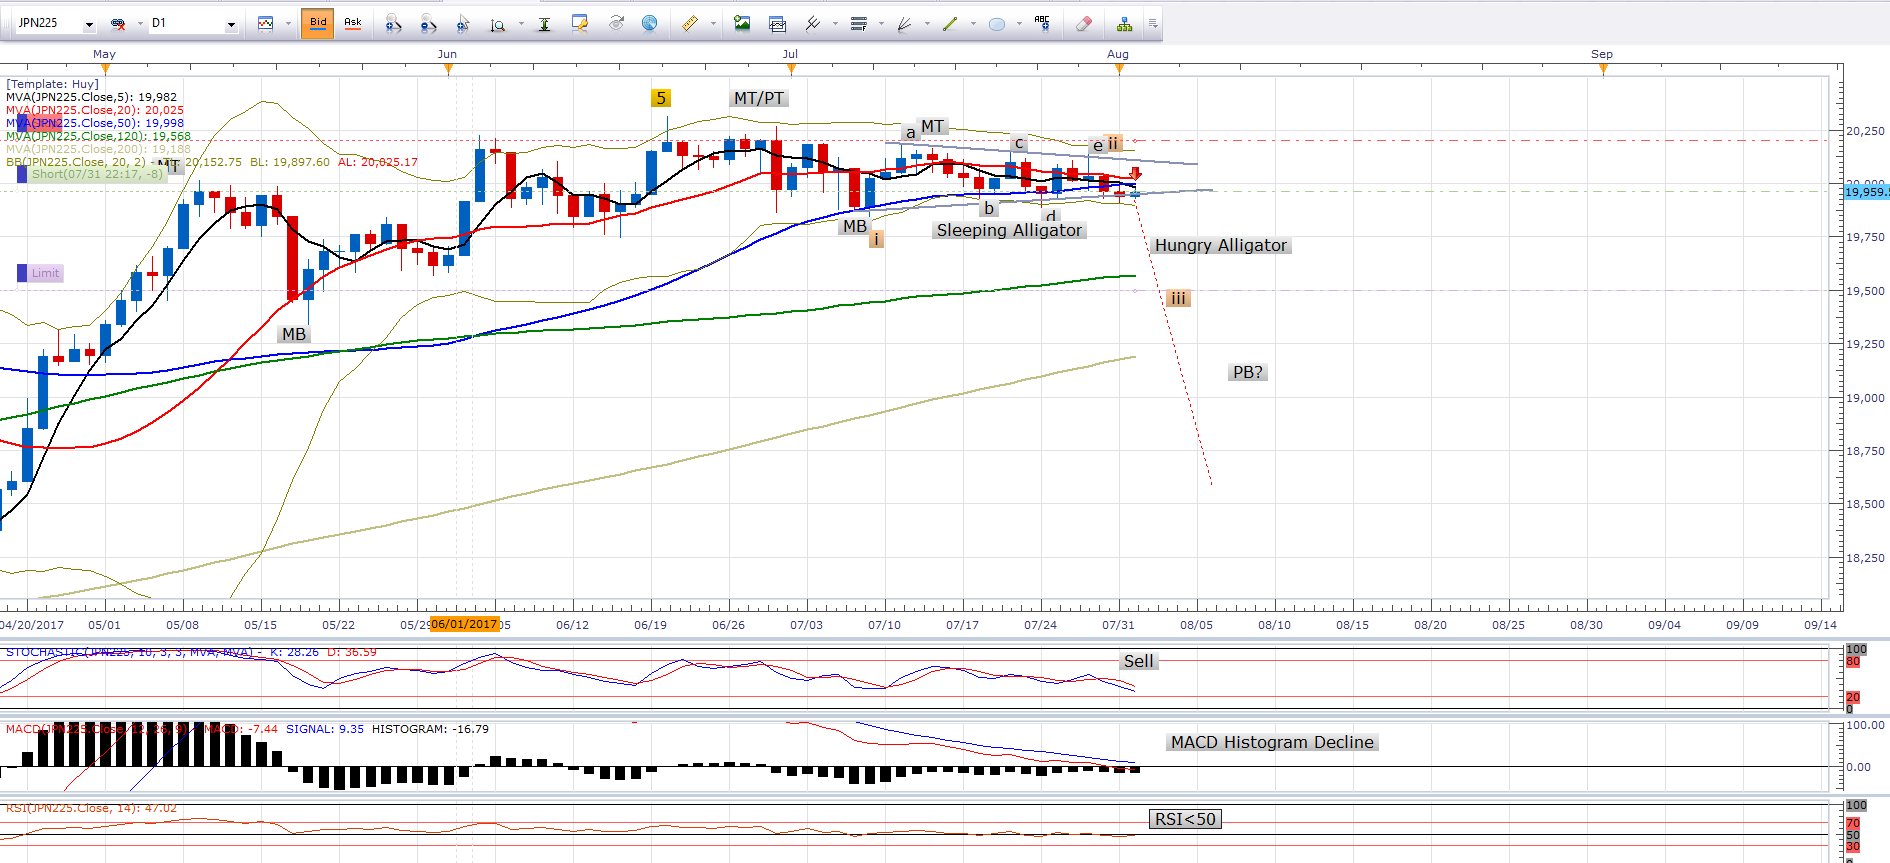Screen dimensions: 1890x863
Task: Open the JPN225 symbol dropdown
Action: [x=89, y=24]
